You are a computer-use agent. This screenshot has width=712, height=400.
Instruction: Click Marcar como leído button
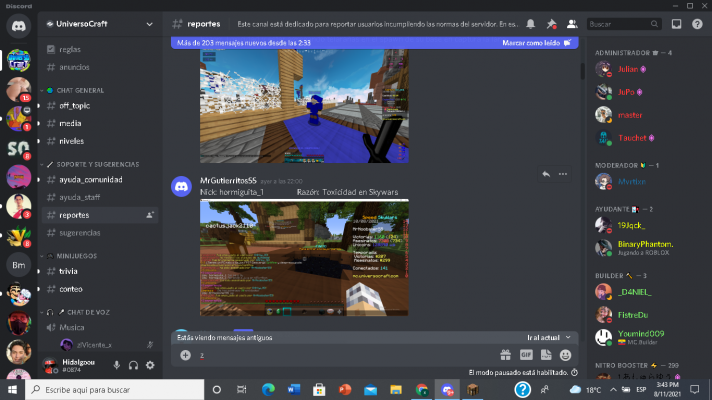click(539, 43)
